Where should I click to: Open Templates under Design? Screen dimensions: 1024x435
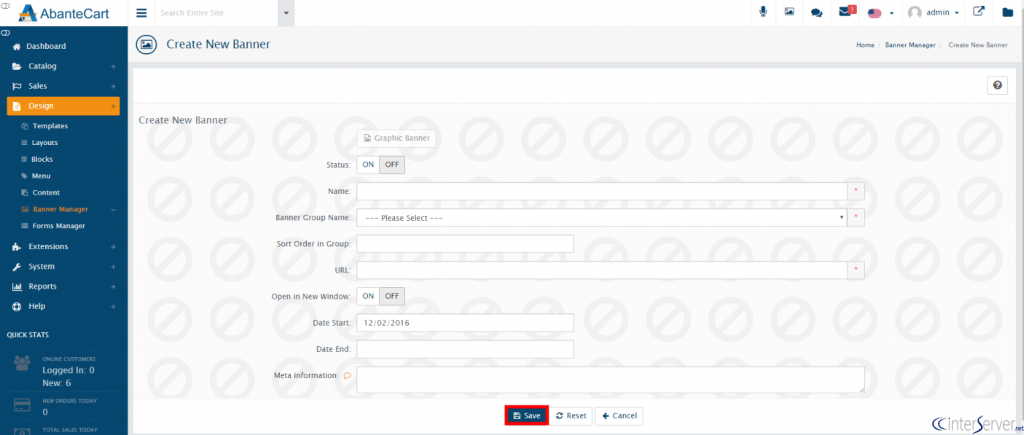pos(50,126)
